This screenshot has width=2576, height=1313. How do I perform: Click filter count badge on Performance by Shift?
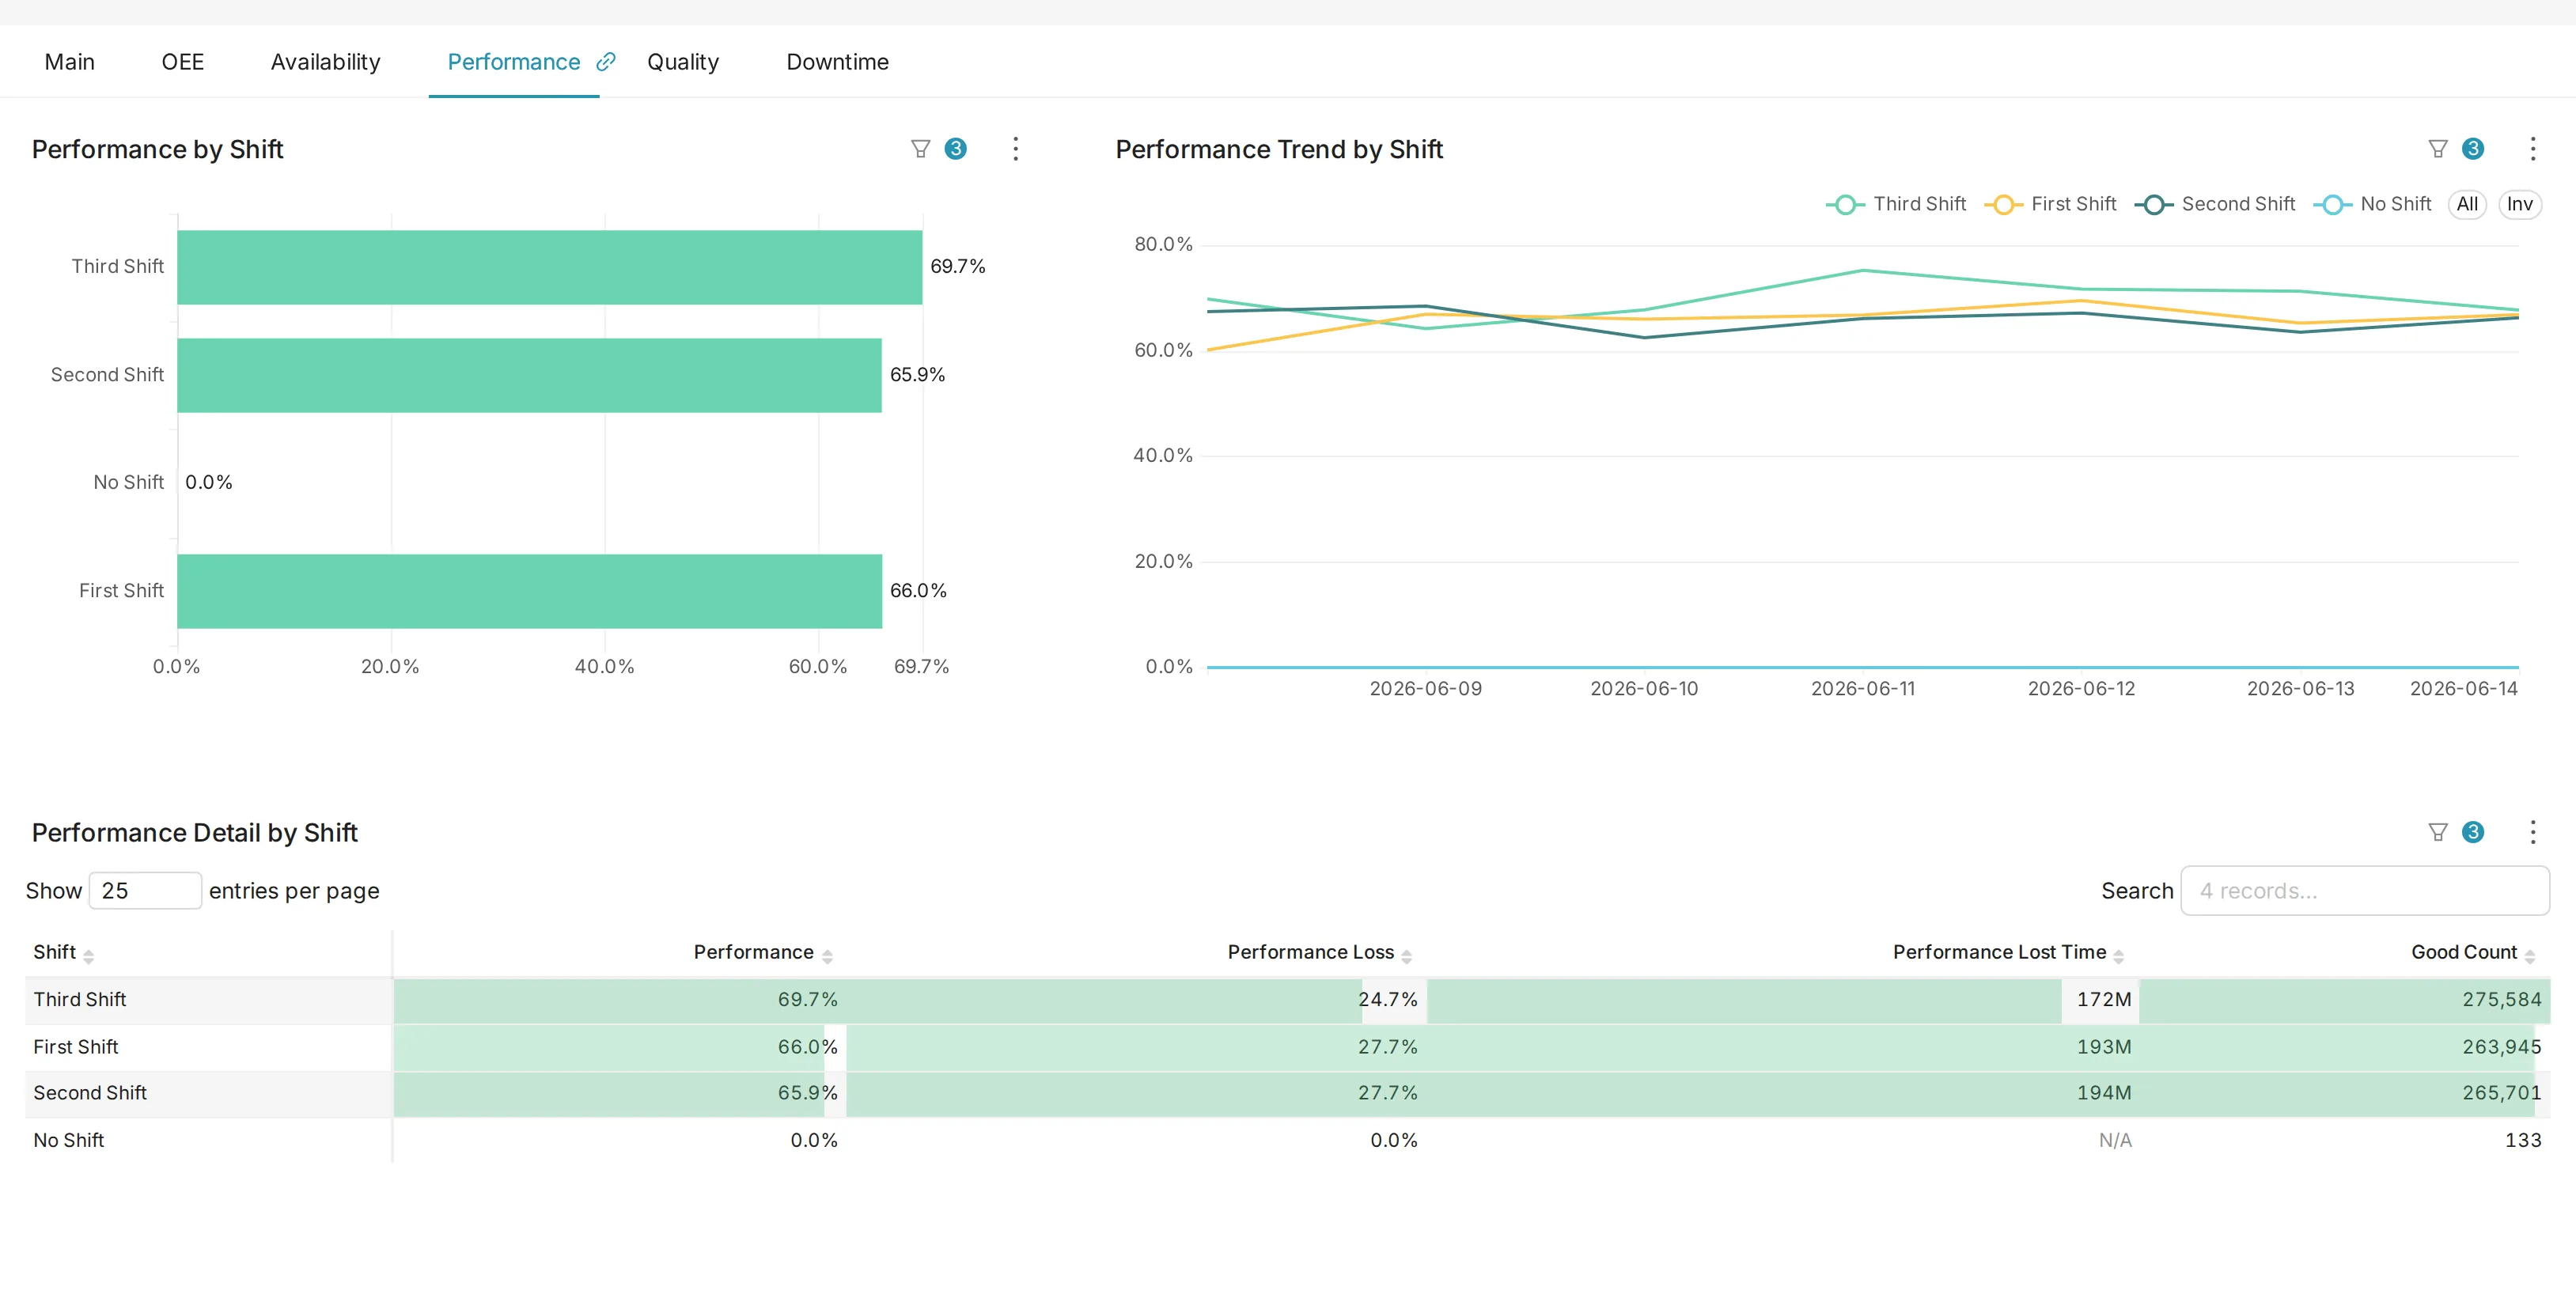point(956,149)
